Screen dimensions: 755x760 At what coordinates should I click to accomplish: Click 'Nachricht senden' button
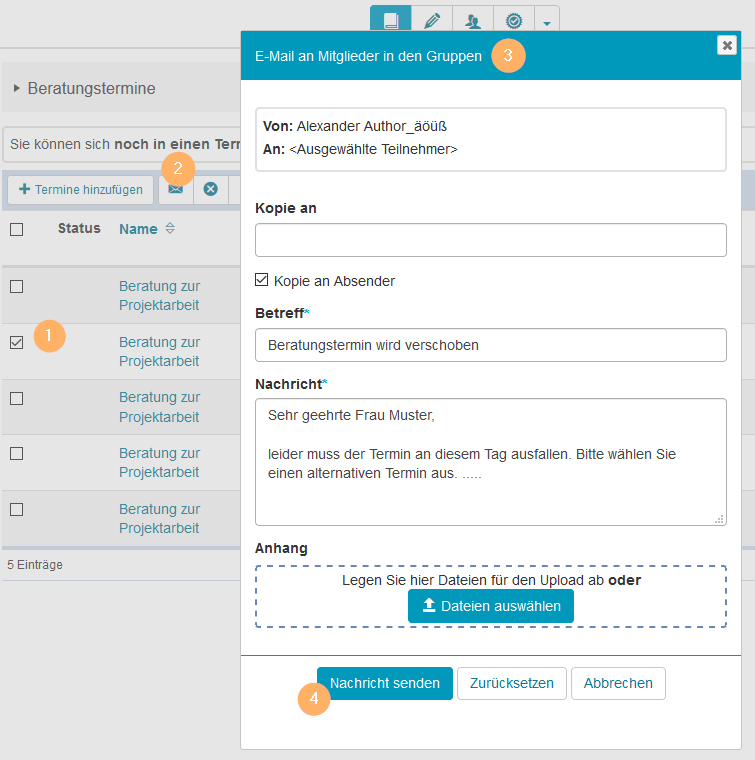tap(385, 683)
